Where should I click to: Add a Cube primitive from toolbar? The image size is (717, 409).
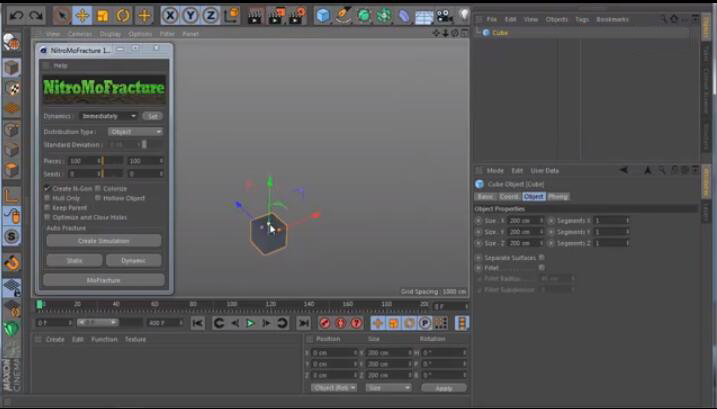coord(323,16)
